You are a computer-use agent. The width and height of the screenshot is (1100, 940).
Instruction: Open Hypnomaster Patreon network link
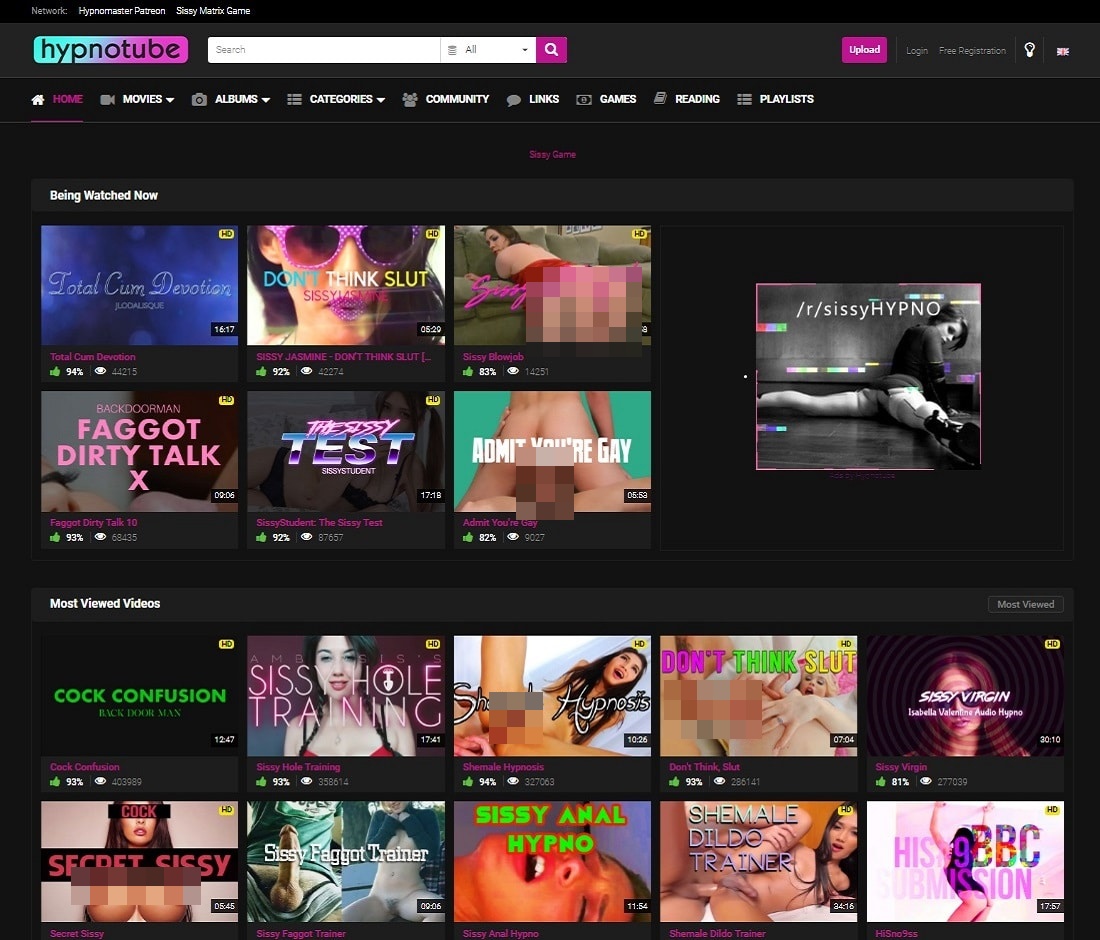pos(122,11)
